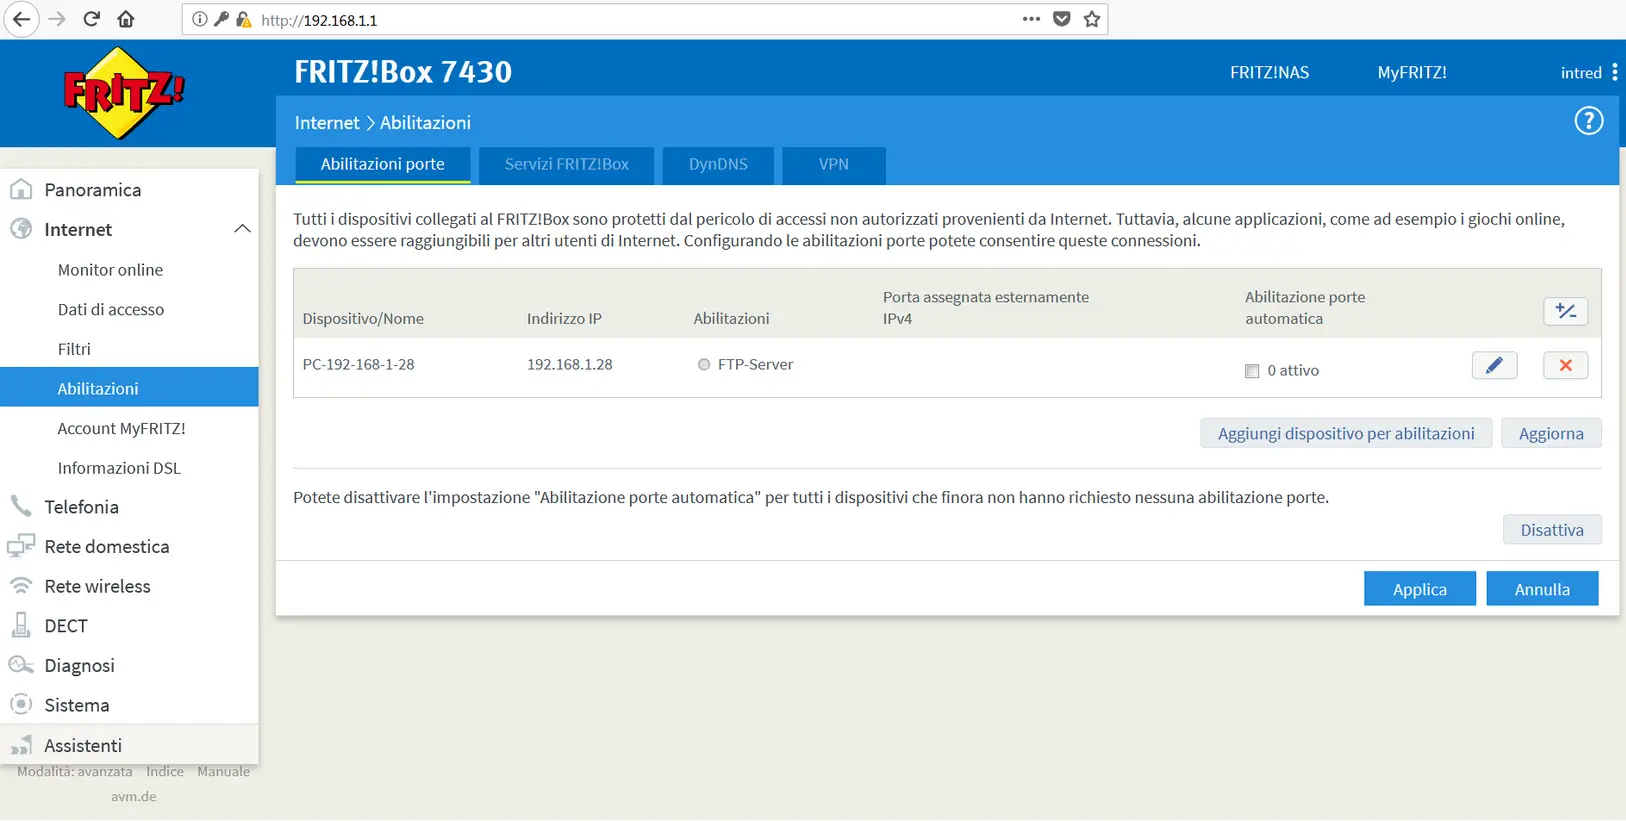This screenshot has width=1626, height=821.
Task: Click the Assistenti wizard icon
Action: click(21, 746)
